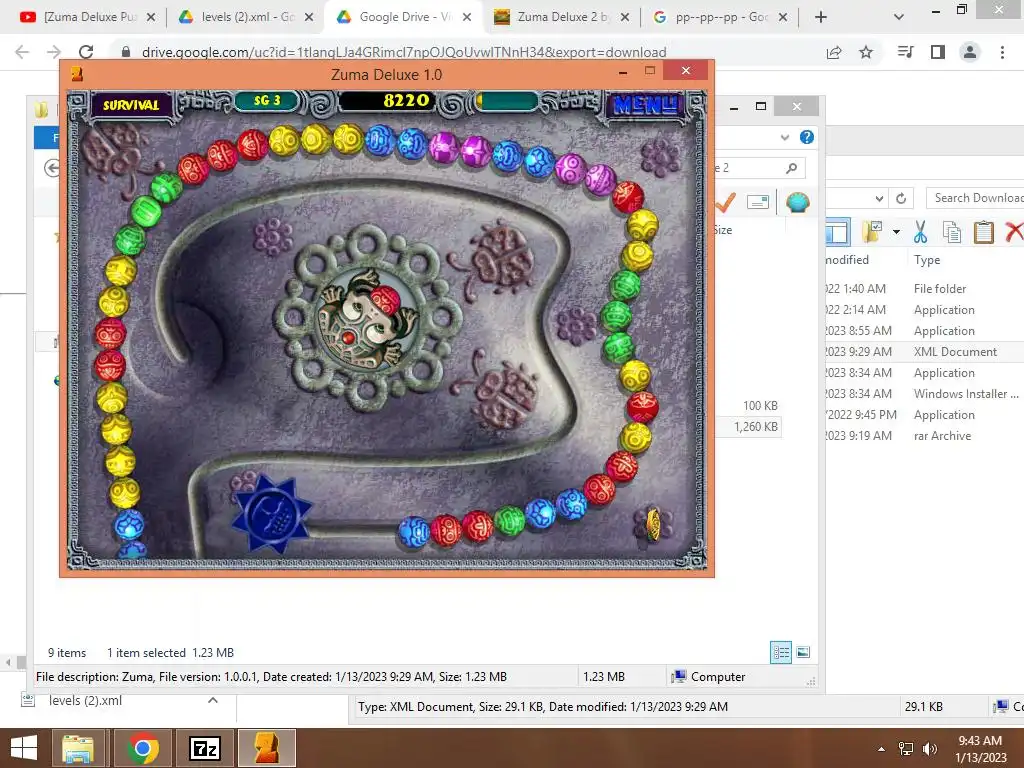Image resolution: width=1024 pixels, height=768 pixels.
Task: Open Chrome three-dot menu
Action: click(x=1002, y=52)
